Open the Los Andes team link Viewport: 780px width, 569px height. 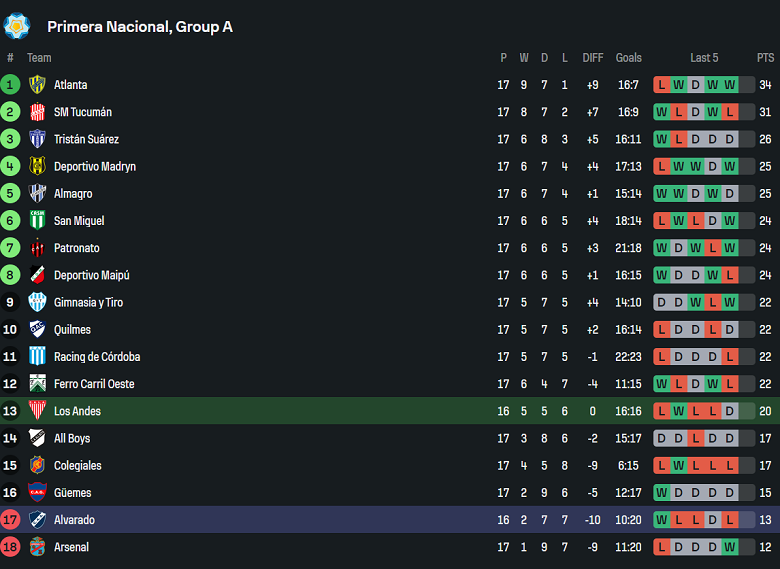coord(77,411)
